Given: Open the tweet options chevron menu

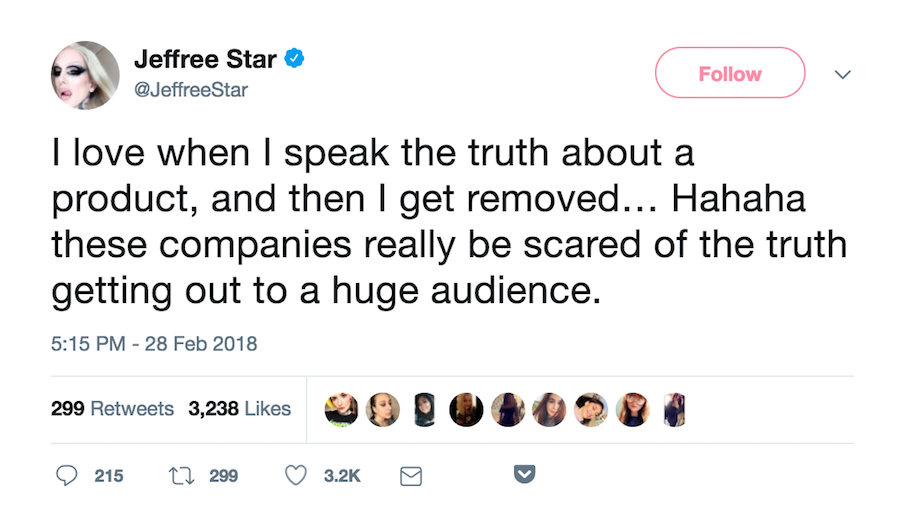Looking at the screenshot, I should point(842,74).
